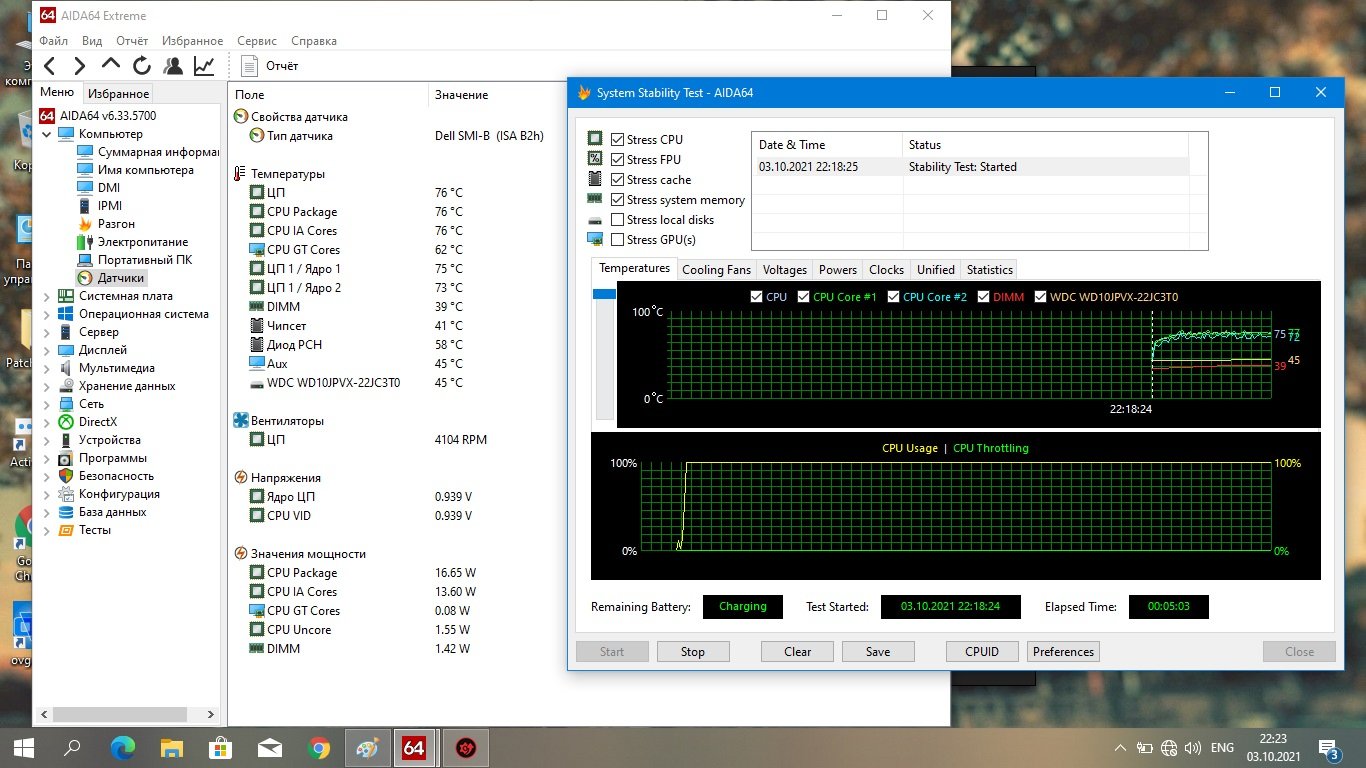
Task: Open CPUID panel button
Action: 982,652
